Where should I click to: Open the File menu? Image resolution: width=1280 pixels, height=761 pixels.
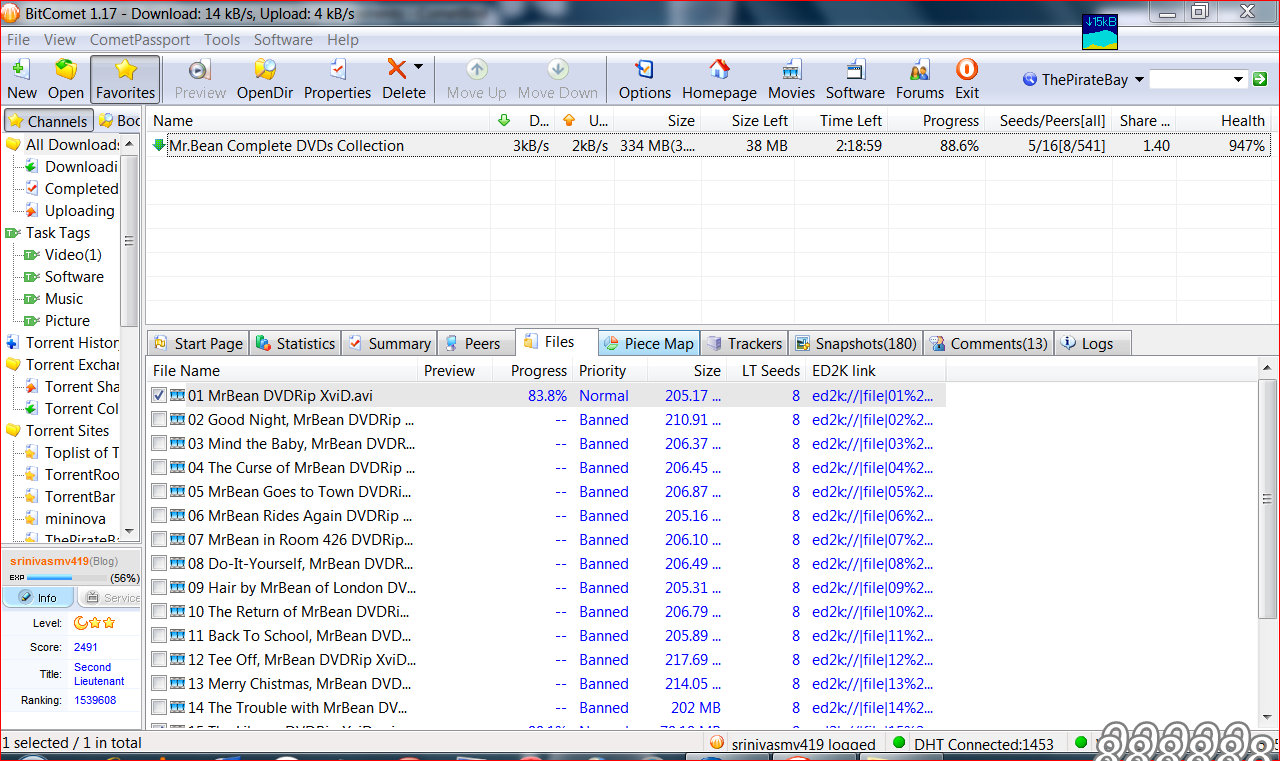click(18, 40)
